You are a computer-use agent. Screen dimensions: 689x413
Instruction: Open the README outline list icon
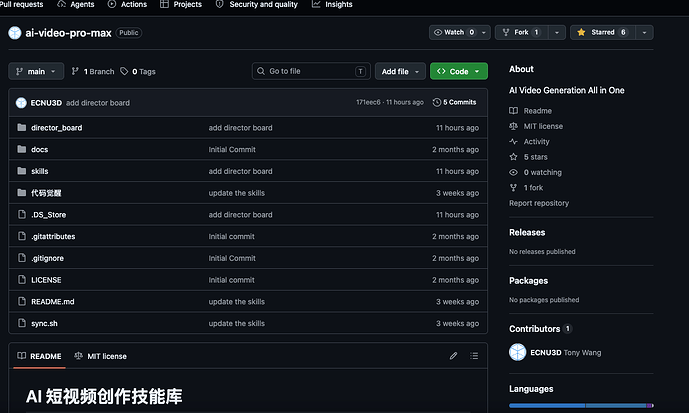click(474, 356)
